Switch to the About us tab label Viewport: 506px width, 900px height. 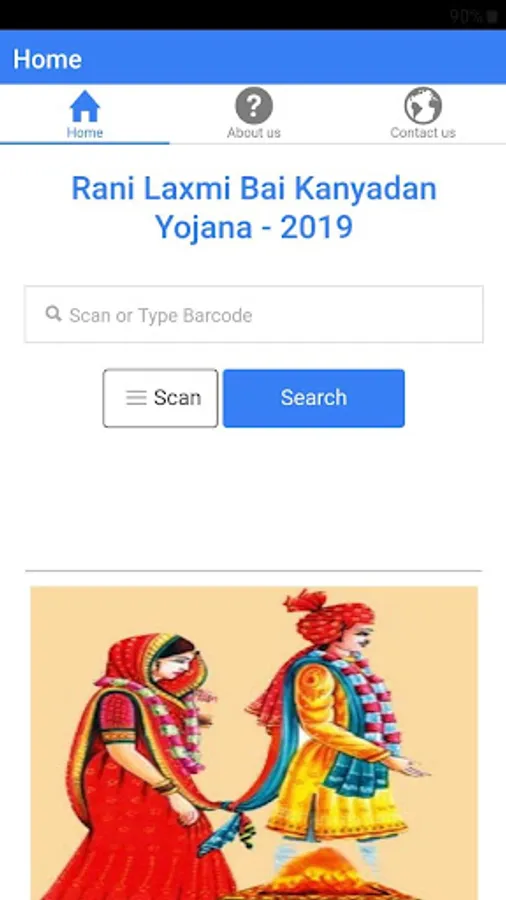click(254, 133)
